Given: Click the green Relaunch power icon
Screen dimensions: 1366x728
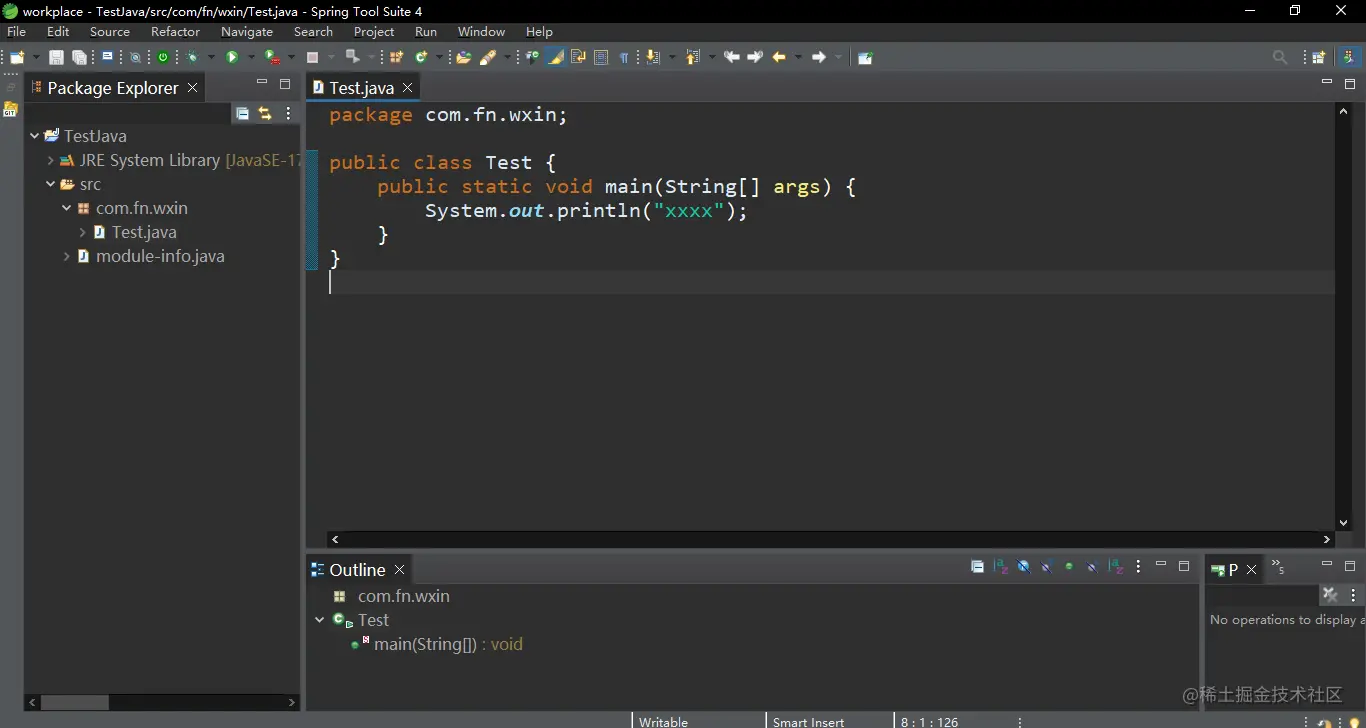Looking at the screenshot, I should 163,58.
